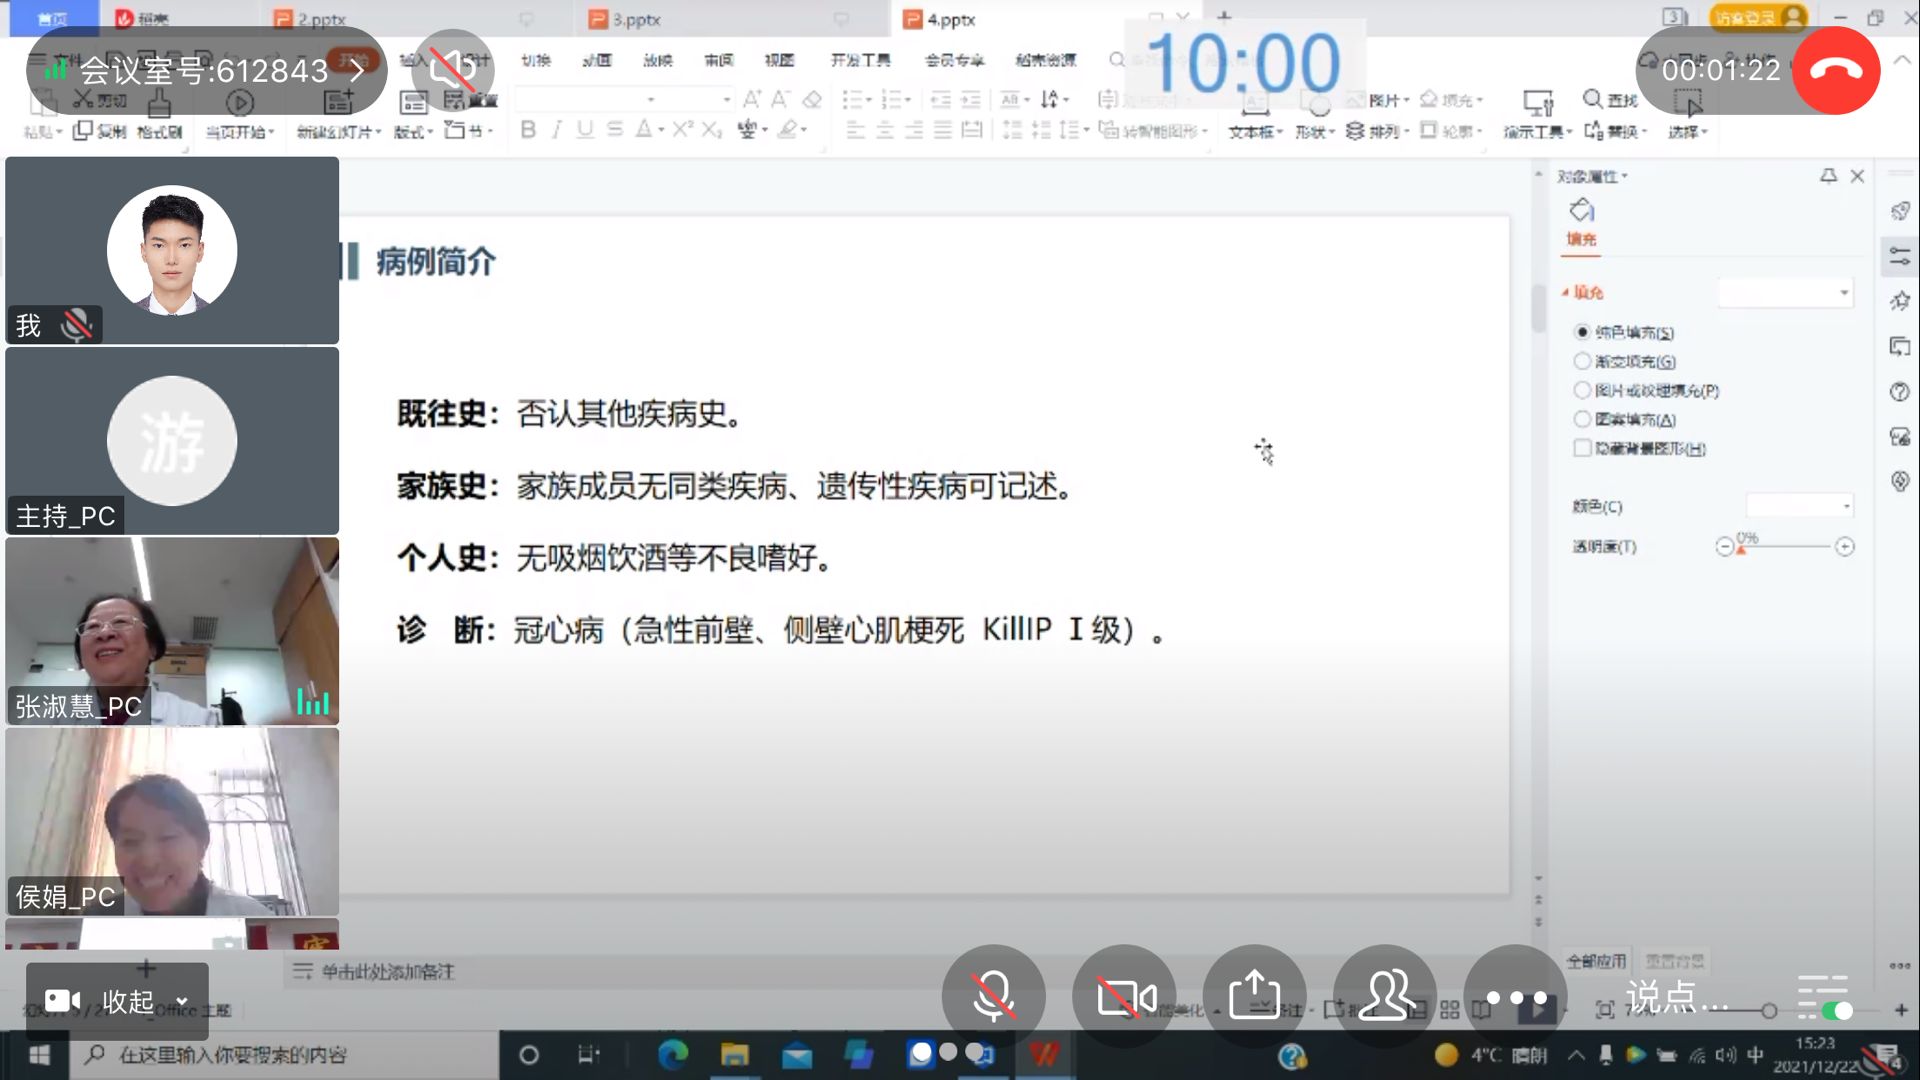The height and width of the screenshot is (1080, 1920).
Task: Select the gradient fill radio option
Action: click(x=1582, y=361)
